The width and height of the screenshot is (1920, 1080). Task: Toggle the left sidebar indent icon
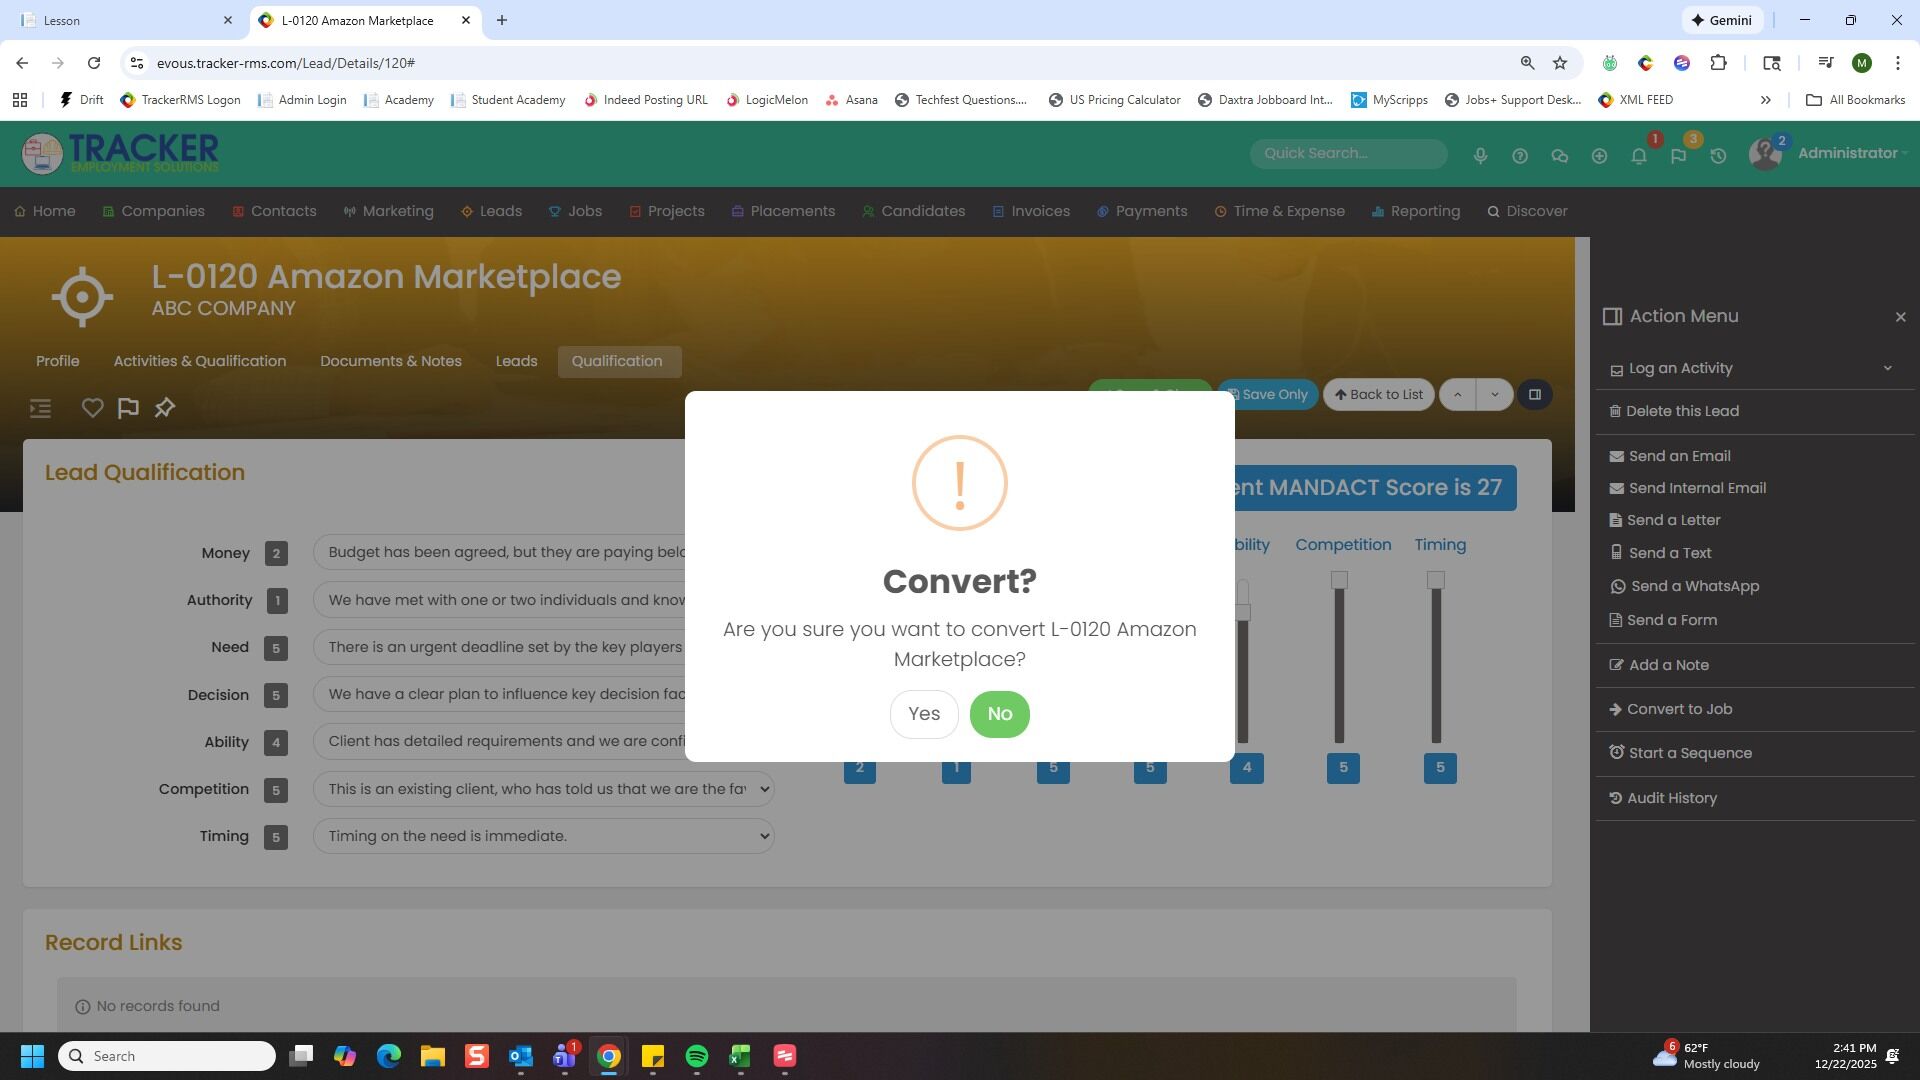(x=40, y=408)
